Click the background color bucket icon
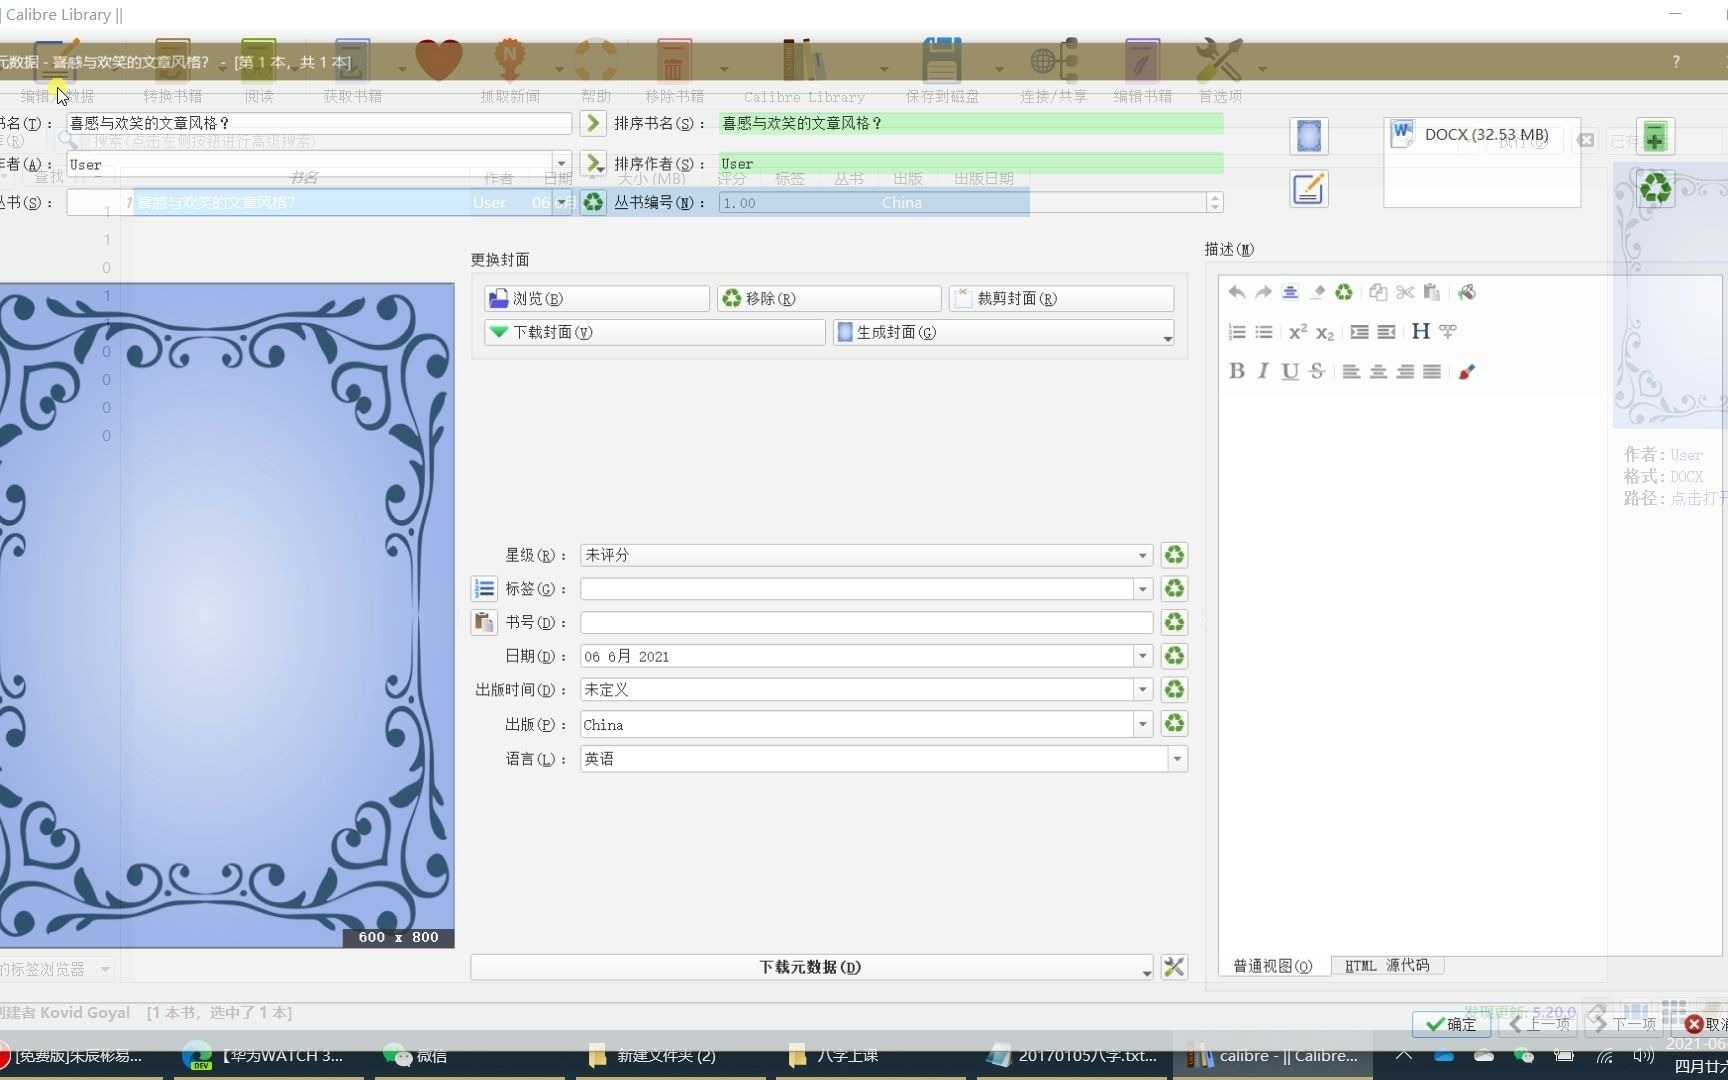Image resolution: width=1728 pixels, height=1080 pixels. (x=1466, y=292)
